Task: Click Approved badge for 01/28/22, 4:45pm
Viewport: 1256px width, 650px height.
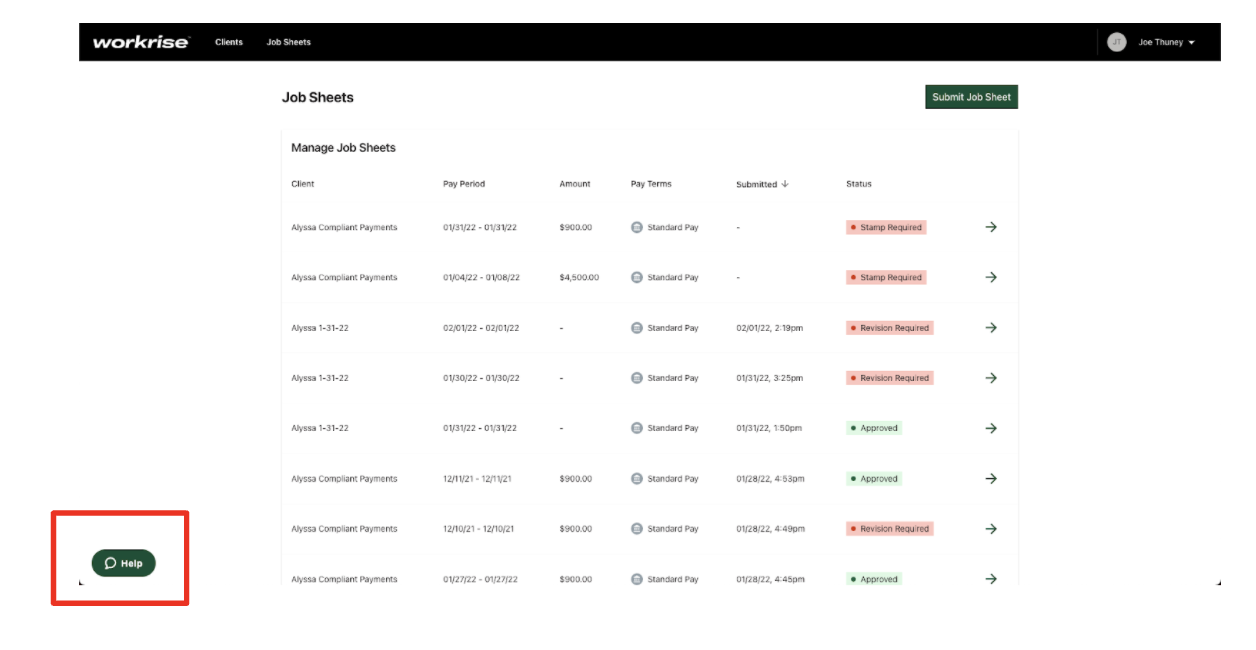Action: click(x=874, y=579)
